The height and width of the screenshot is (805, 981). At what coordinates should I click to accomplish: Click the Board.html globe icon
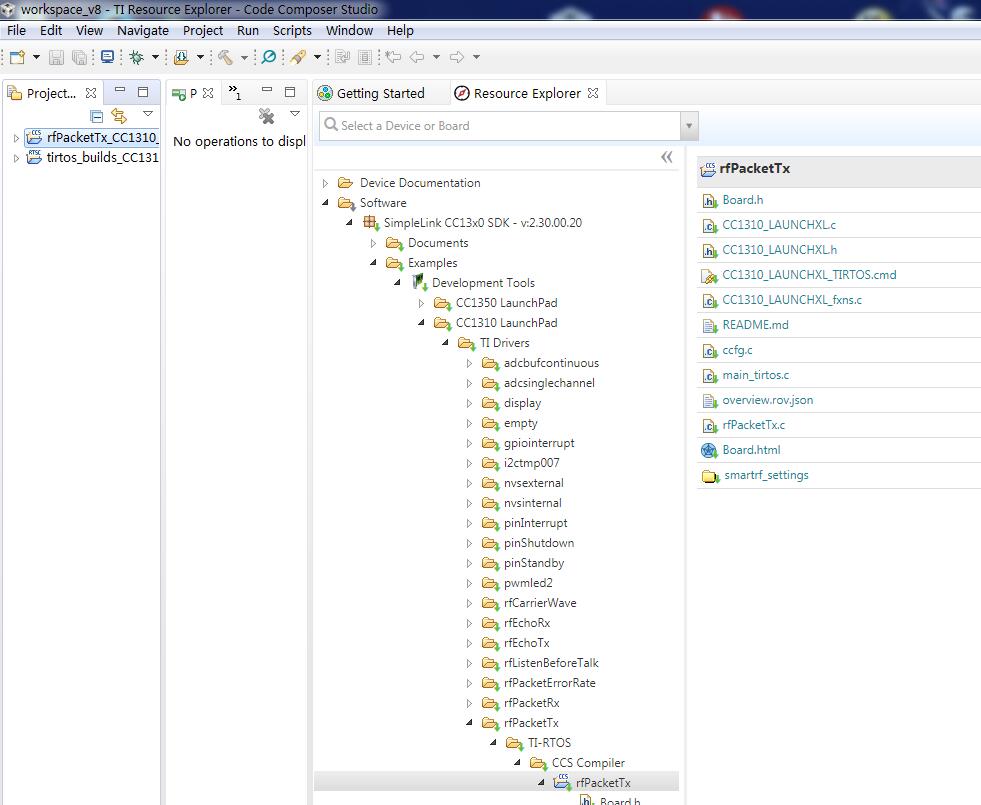[x=709, y=450]
